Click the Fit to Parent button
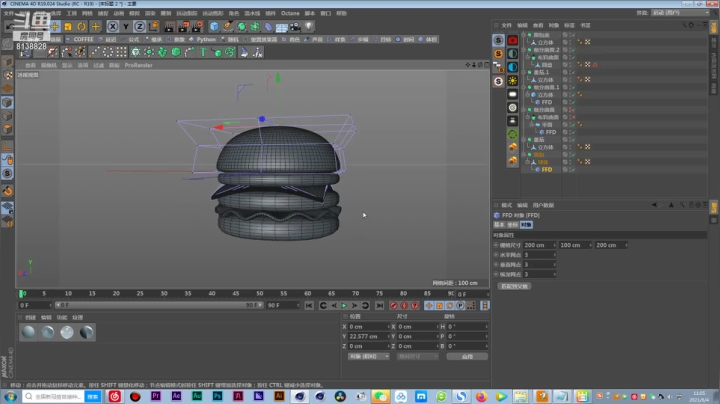Image resolution: width=720 pixels, height=404 pixels. point(514,286)
